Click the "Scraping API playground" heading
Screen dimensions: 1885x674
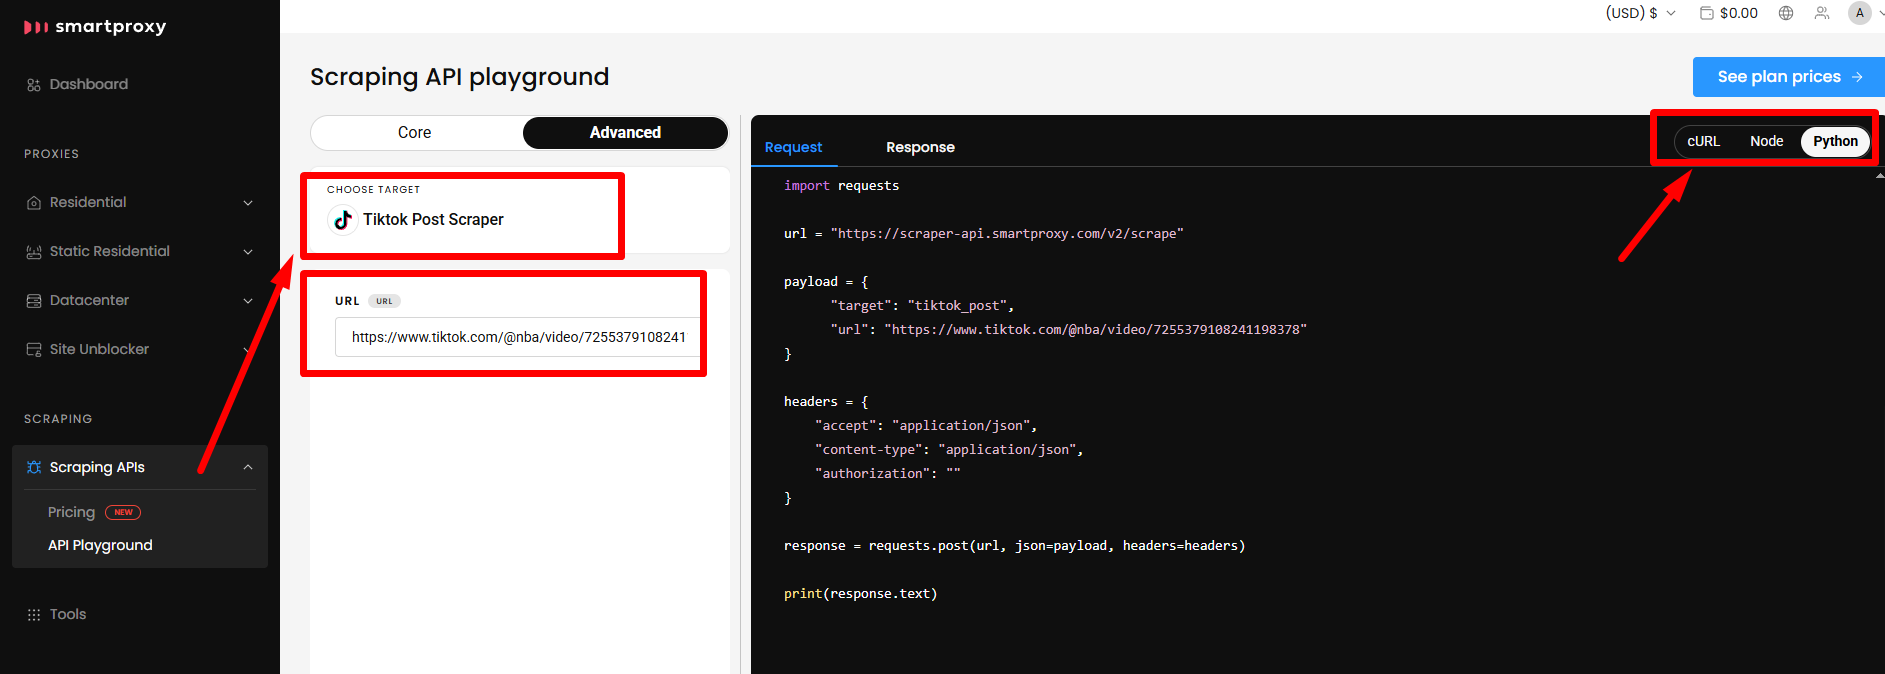click(459, 77)
